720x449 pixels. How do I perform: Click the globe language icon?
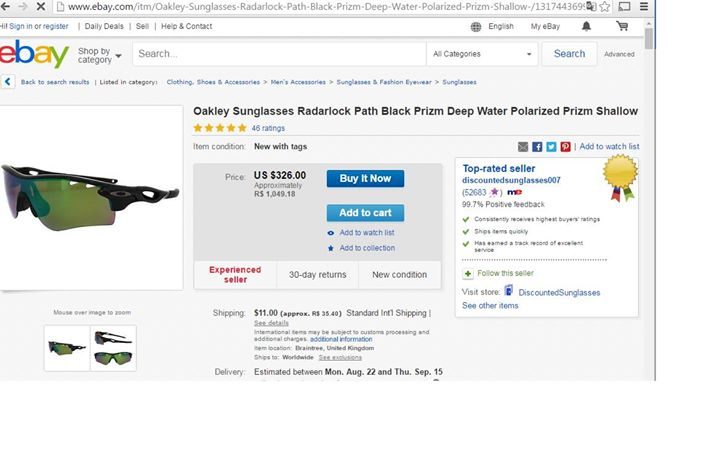476,27
